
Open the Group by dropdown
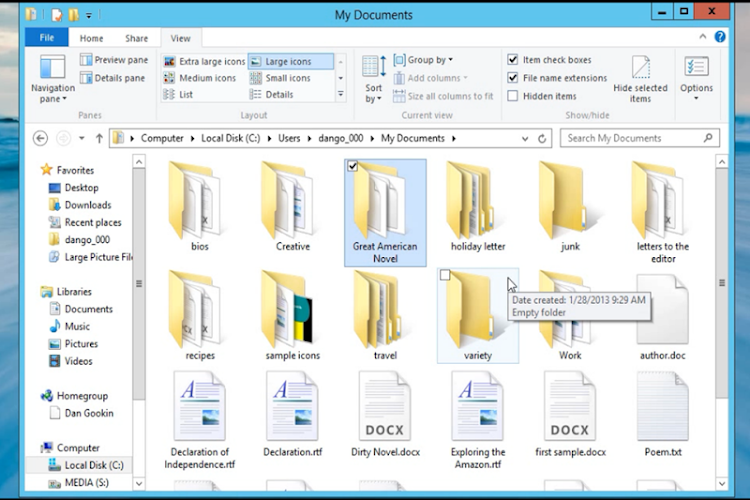pyautogui.click(x=423, y=60)
